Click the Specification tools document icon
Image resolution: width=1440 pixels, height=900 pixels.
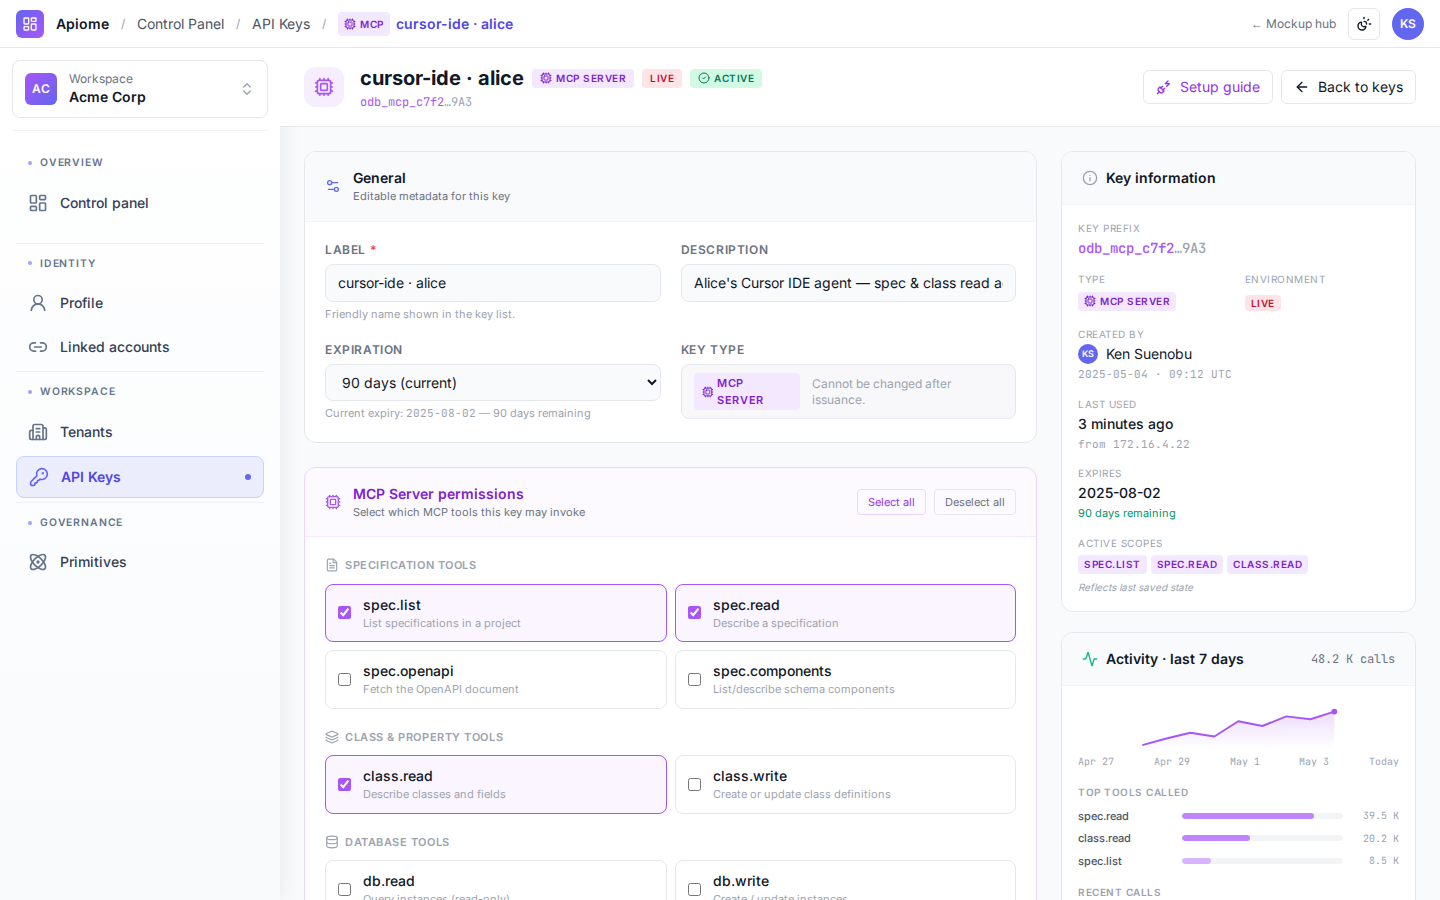(332, 565)
